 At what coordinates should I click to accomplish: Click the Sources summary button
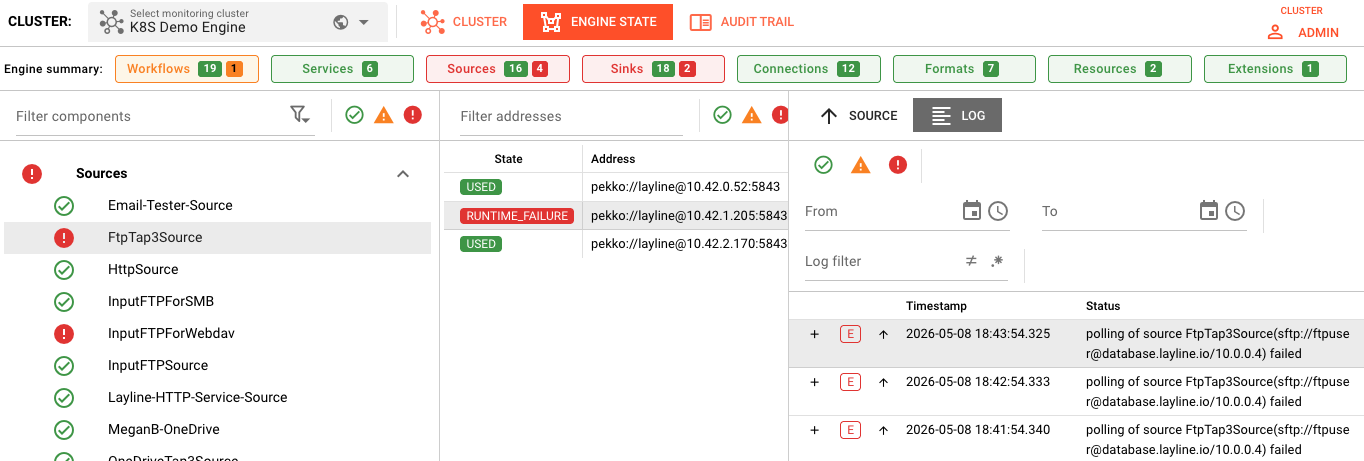click(498, 69)
